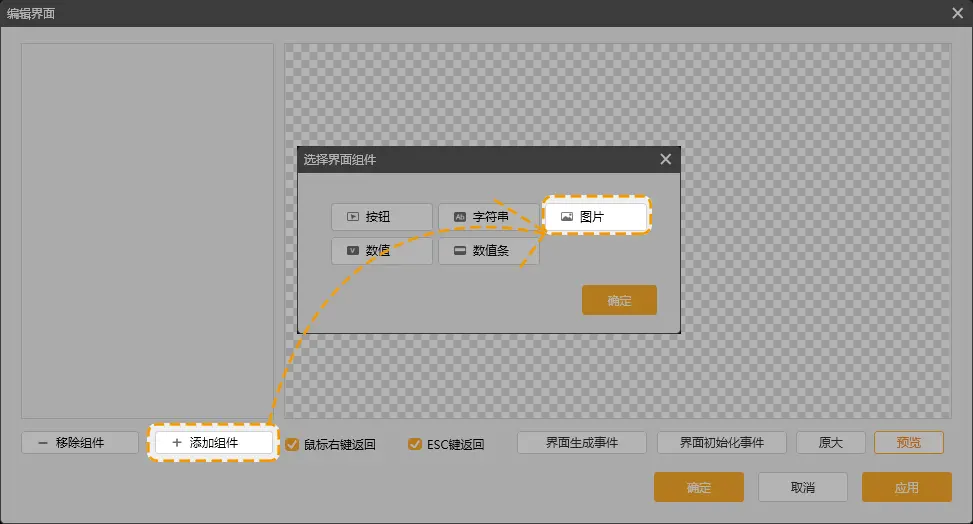
Task: Select the 按钮 component type
Action: point(382,217)
